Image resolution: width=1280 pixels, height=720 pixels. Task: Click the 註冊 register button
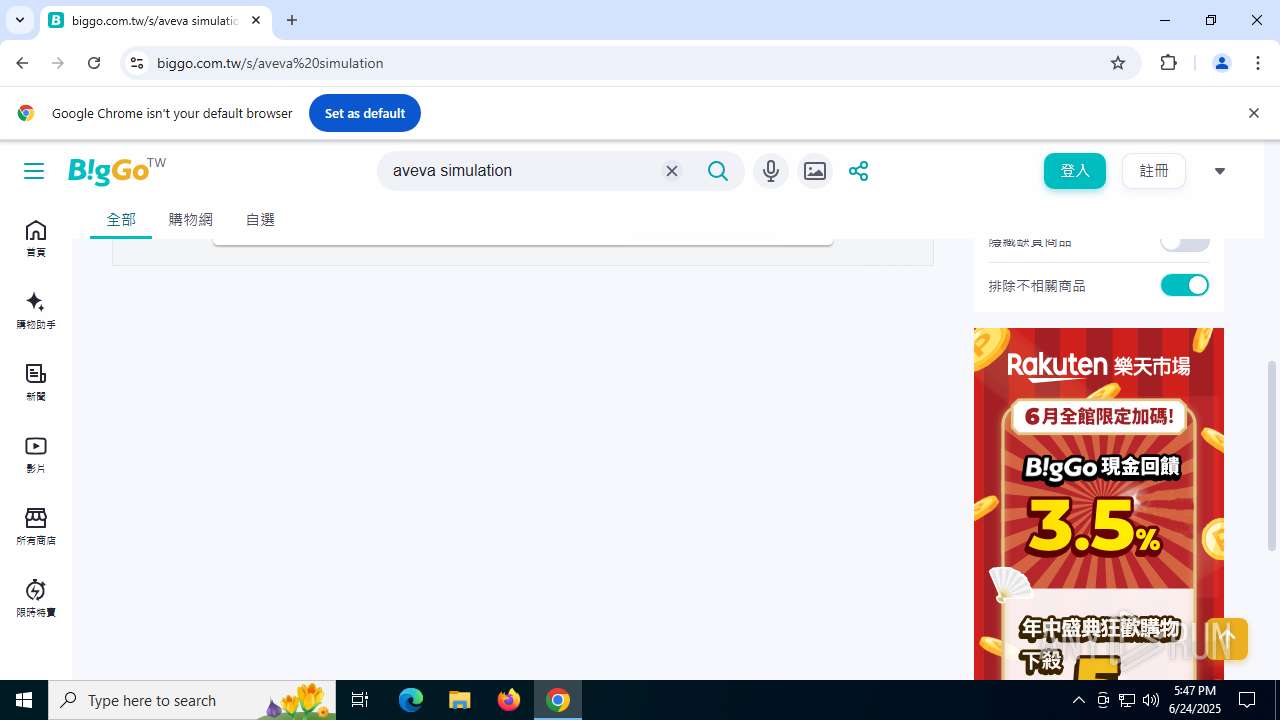tap(1154, 171)
